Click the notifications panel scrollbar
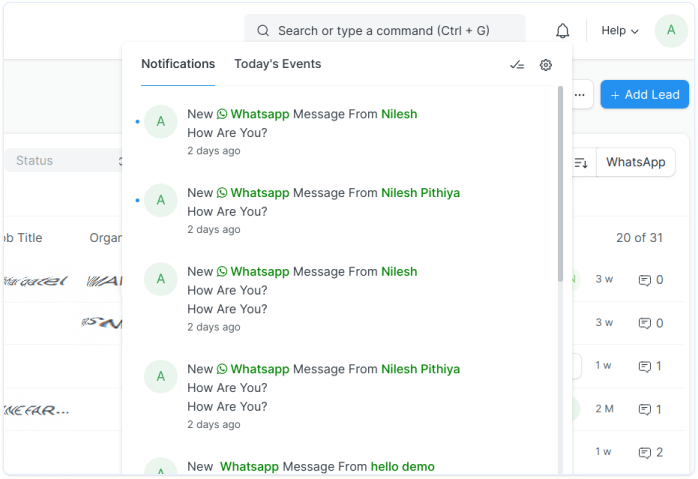The width and height of the screenshot is (698, 479). click(560, 184)
